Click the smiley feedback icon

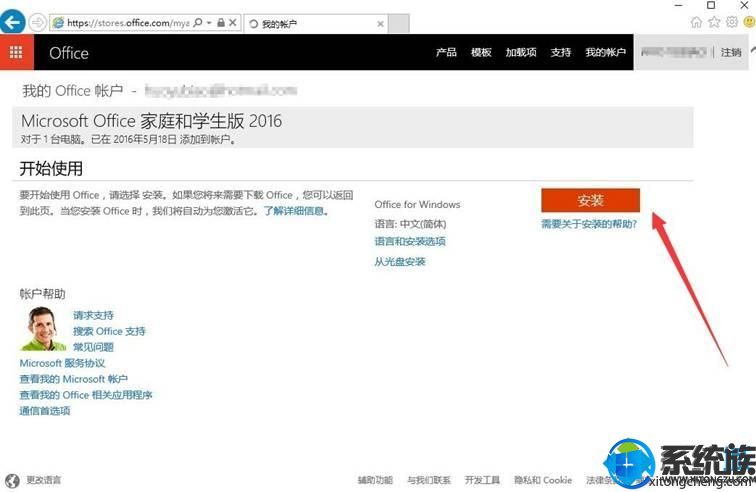[x=750, y=22]
